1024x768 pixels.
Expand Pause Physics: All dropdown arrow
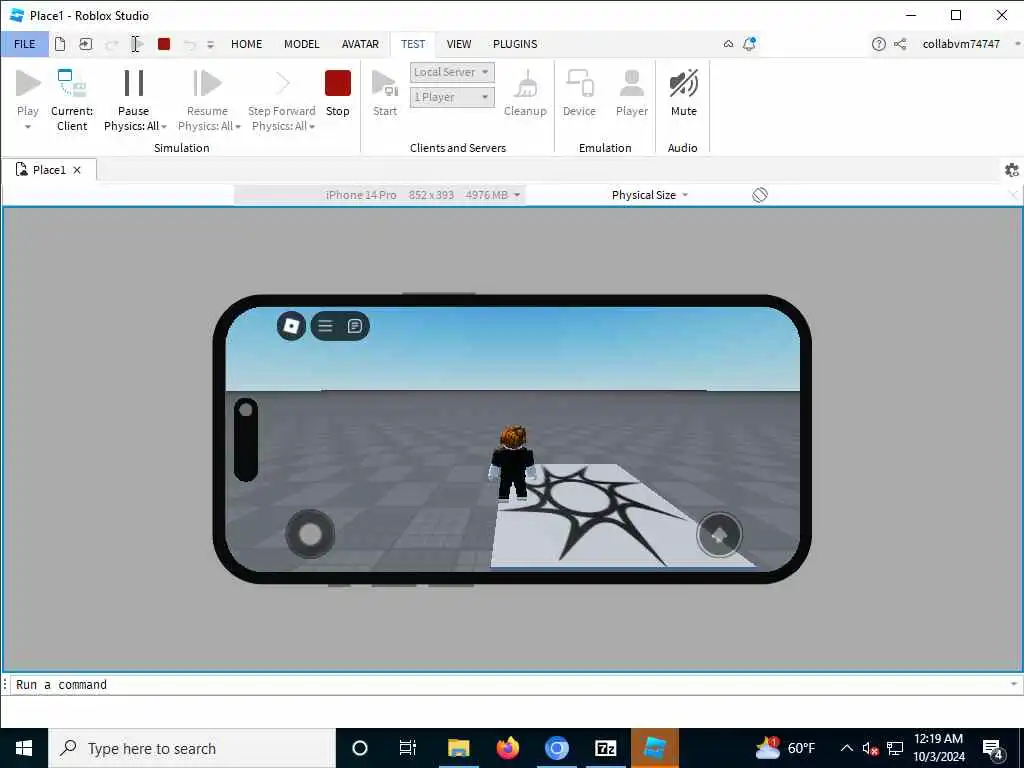(164, 127)
